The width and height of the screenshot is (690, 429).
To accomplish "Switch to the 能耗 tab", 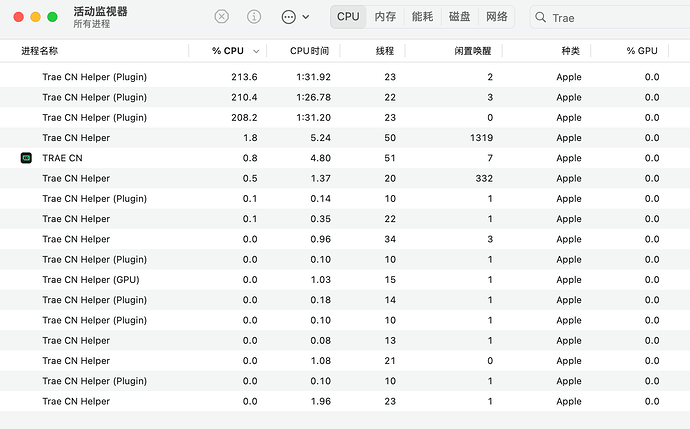I will point(422,17).
